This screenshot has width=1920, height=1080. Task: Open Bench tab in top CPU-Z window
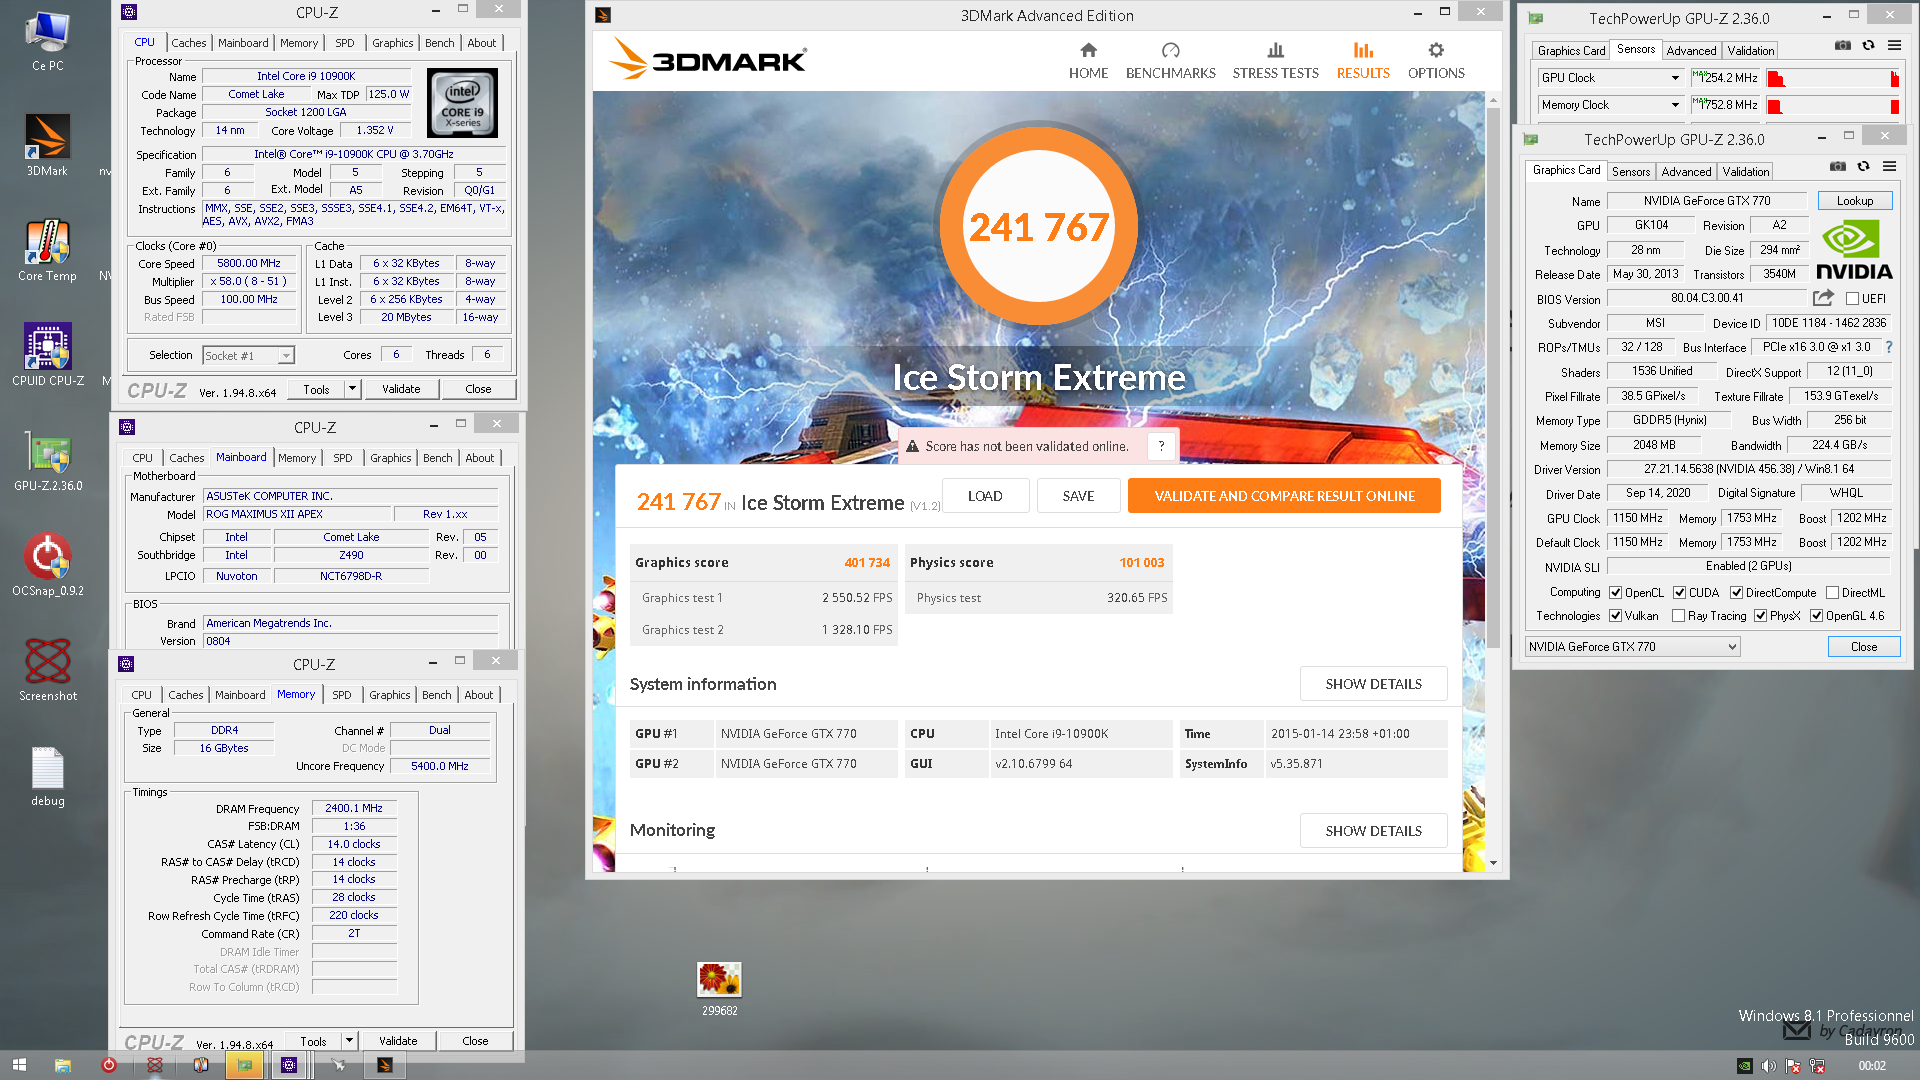pos(439,43)
